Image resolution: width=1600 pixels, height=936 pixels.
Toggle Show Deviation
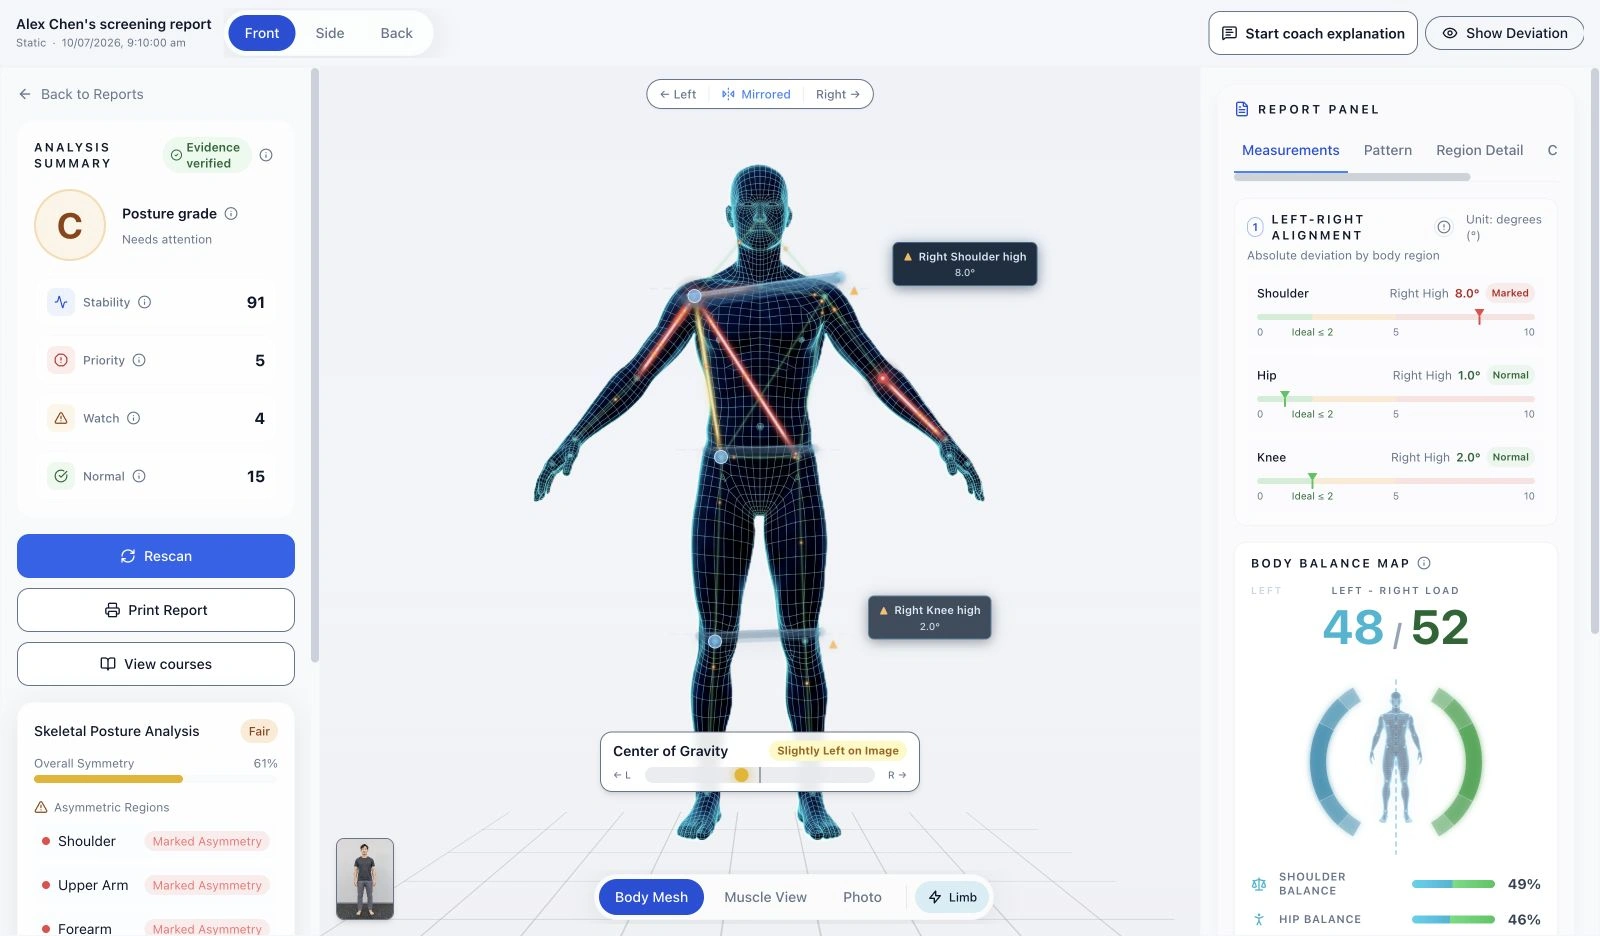coord(1504,33)
